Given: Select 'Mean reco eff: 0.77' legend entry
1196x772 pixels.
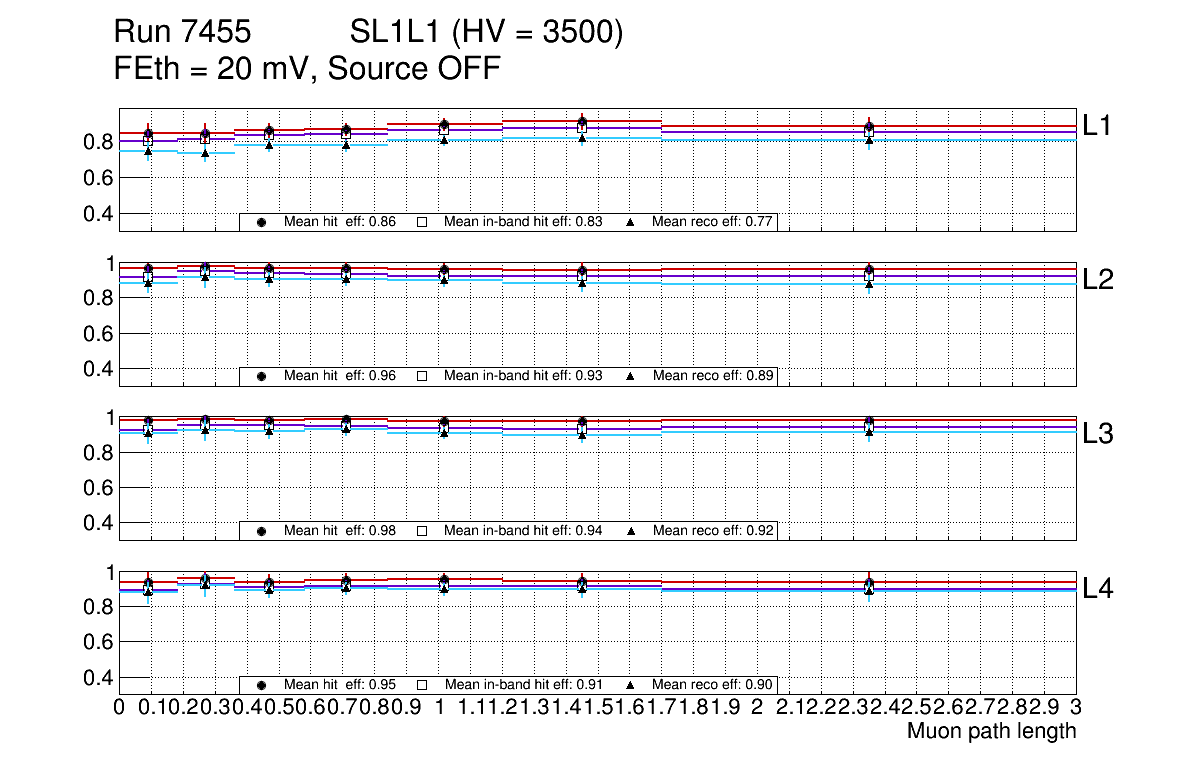Looking at the screenshot, I should click(713, 222).
